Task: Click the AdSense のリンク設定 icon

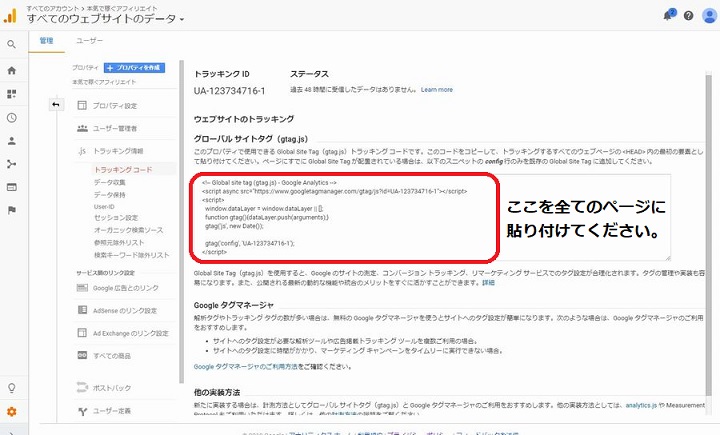Action: click(x=82, y=310)
